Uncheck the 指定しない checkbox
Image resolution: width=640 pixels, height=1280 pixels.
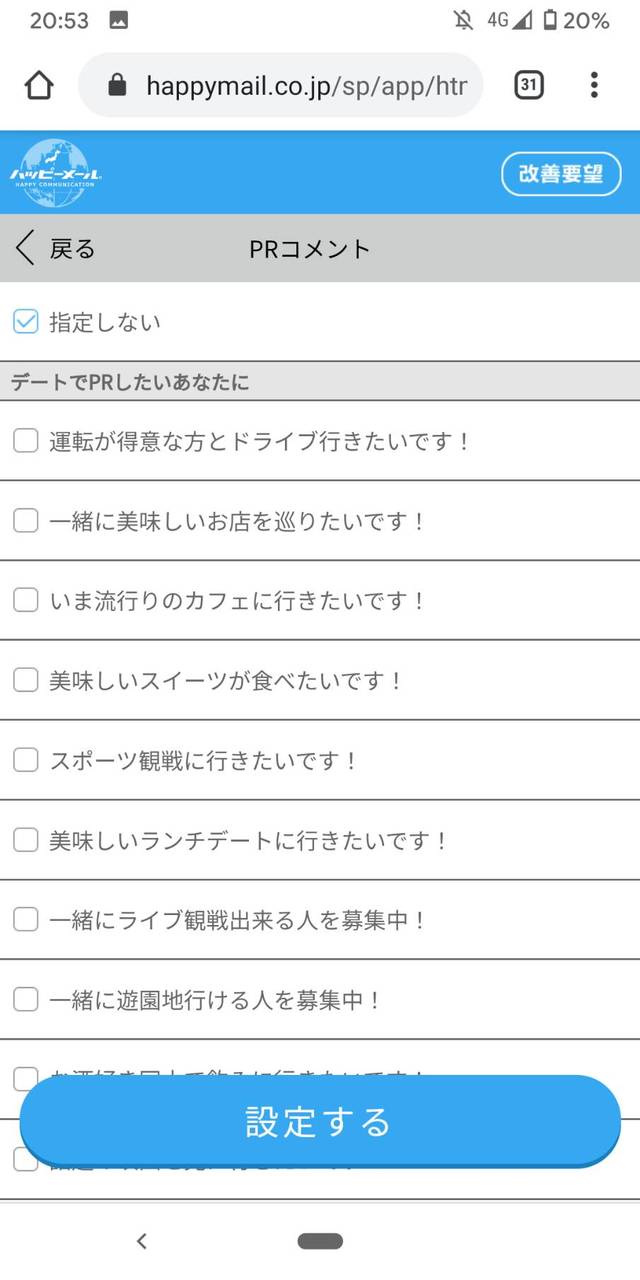26,322
